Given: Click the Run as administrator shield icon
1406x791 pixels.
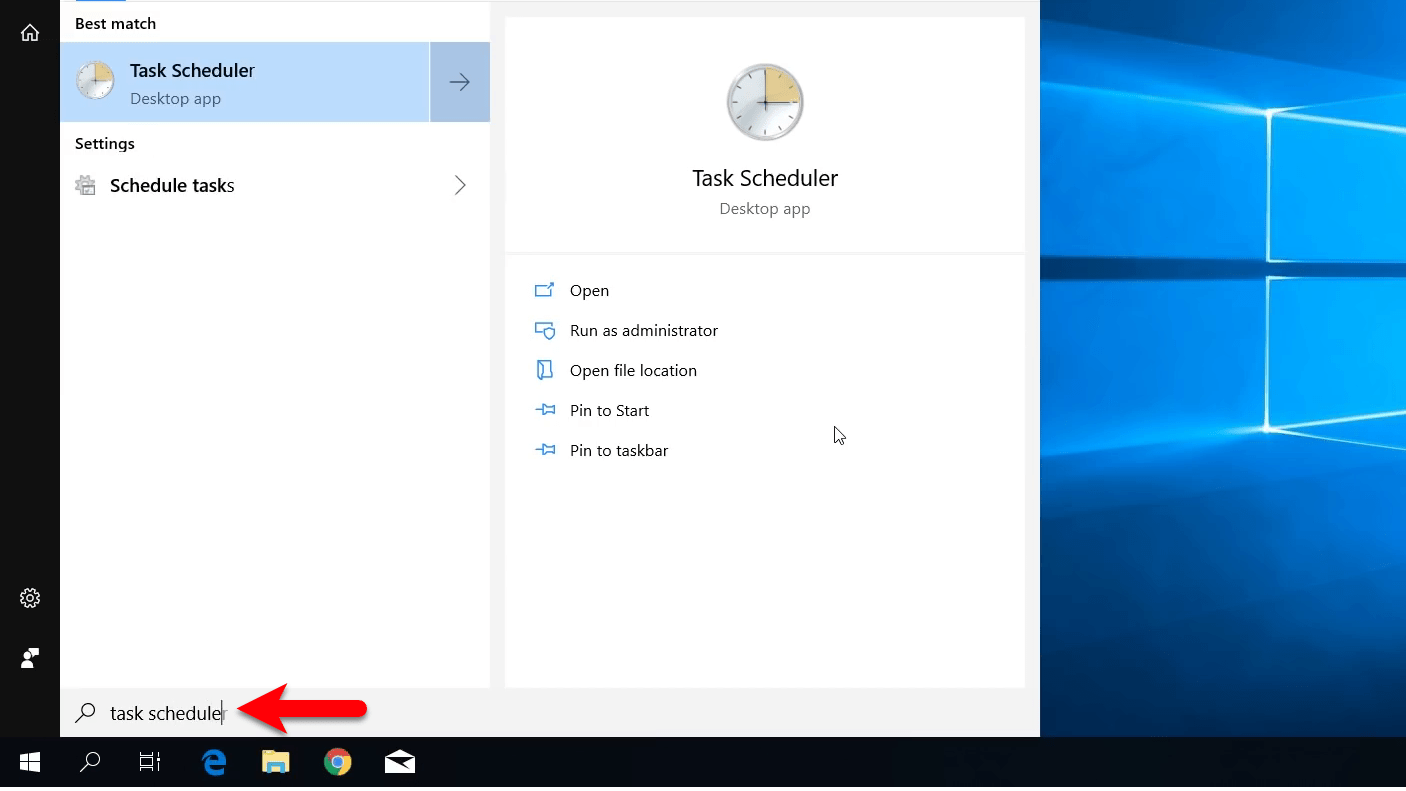Looking at the screenshot, I should click(545, 330).
